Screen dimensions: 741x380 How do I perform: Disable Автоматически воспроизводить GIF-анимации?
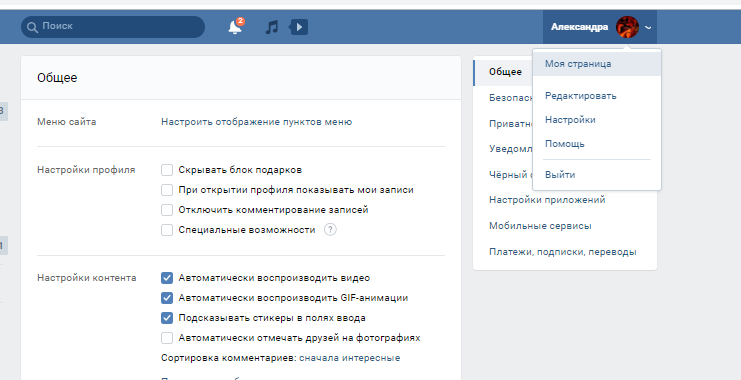(x=167, y=298)
